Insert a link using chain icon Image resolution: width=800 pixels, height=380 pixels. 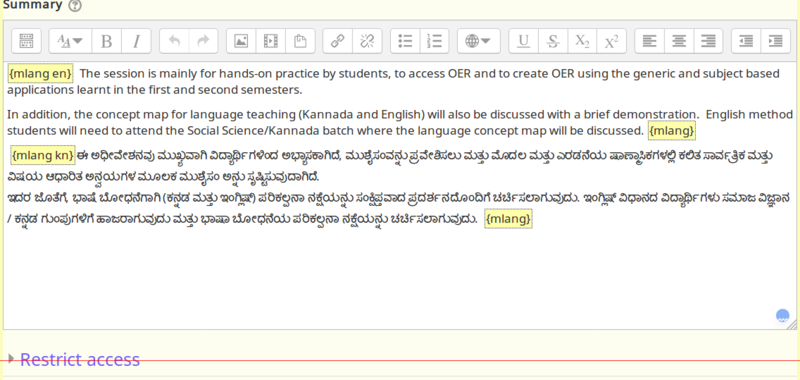click(x=338, y=41)
